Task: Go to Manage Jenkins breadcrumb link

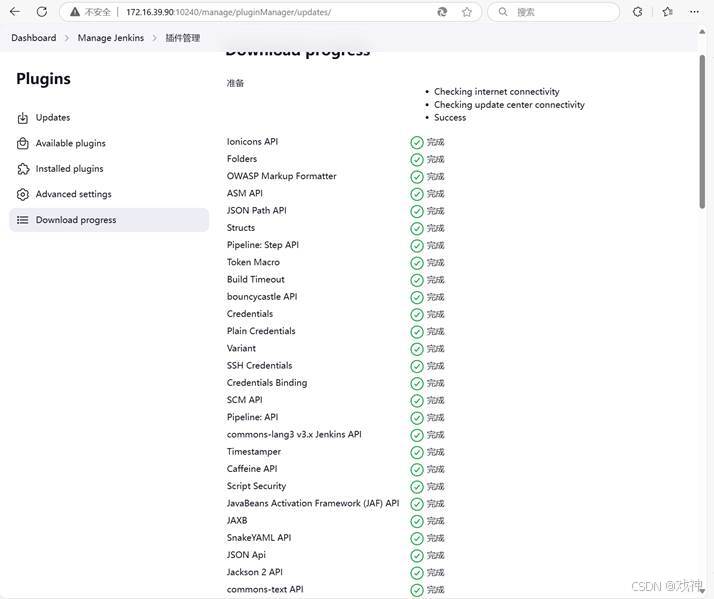Action: tap(111, 38)
